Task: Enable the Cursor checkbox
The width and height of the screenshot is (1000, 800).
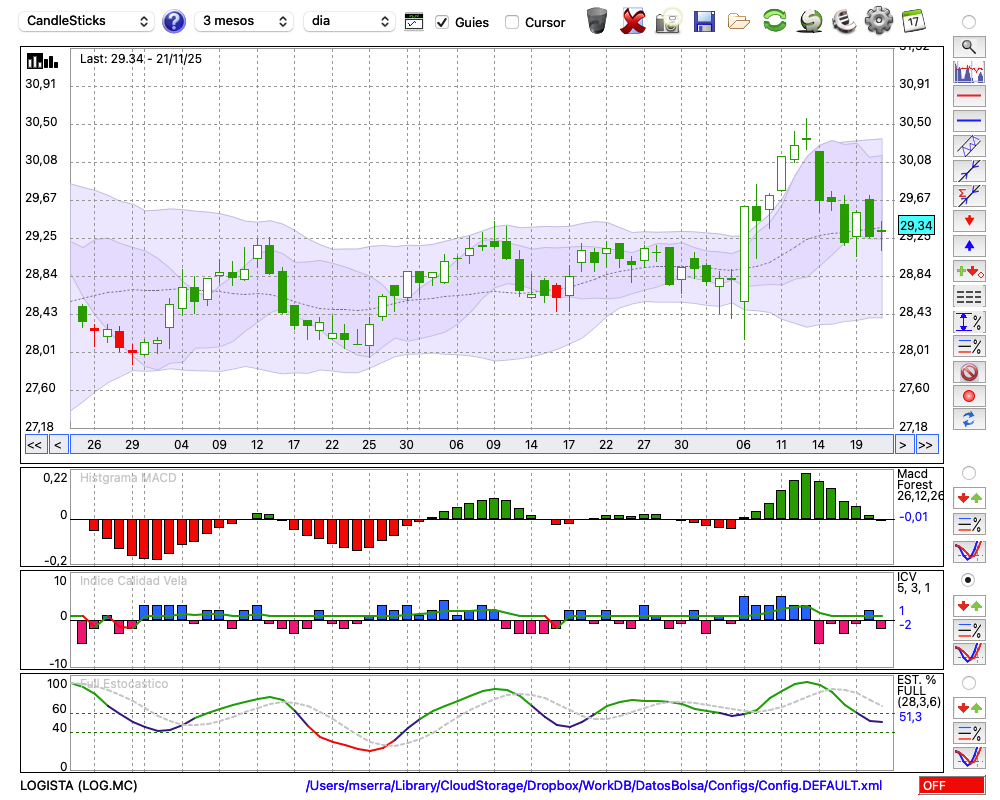Action: coord(512,22)
